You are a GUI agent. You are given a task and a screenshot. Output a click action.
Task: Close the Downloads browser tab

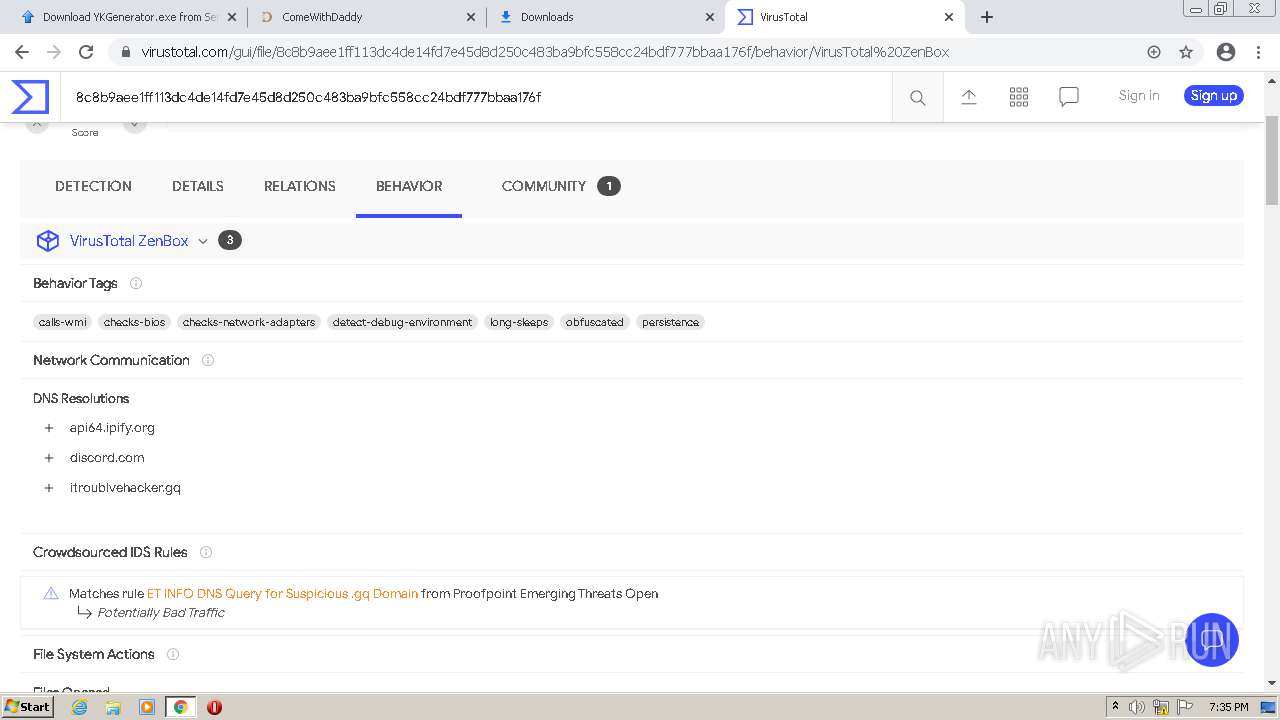710,17
